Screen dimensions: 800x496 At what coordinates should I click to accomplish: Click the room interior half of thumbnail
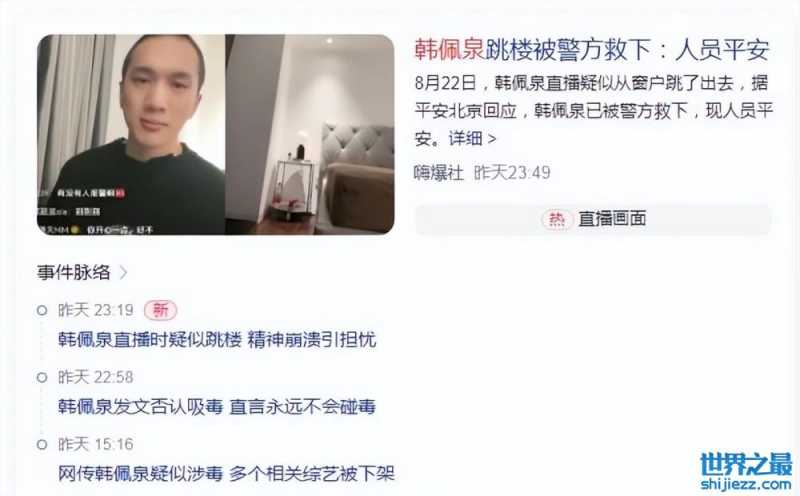coord(310,135)
